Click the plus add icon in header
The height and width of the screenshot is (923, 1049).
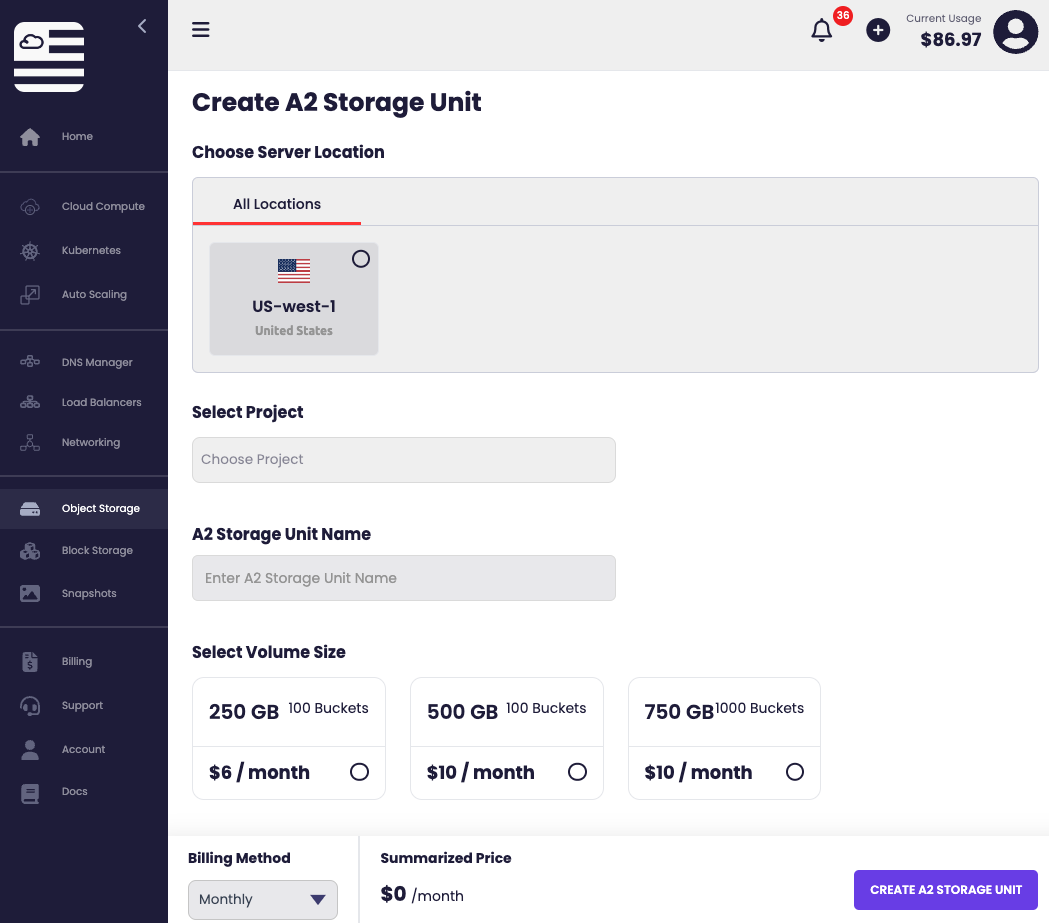click(878, 31)
